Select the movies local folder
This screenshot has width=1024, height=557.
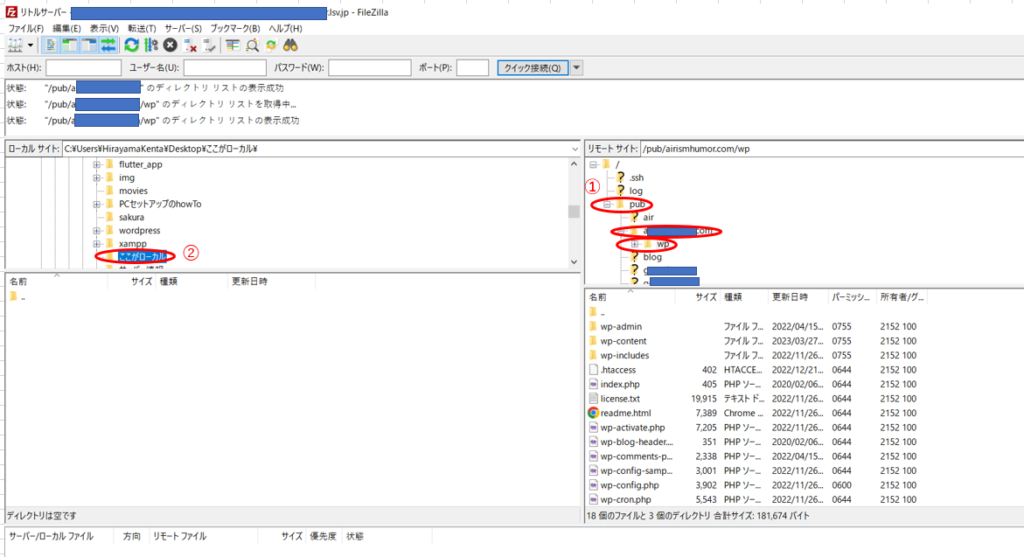point(133,191)
